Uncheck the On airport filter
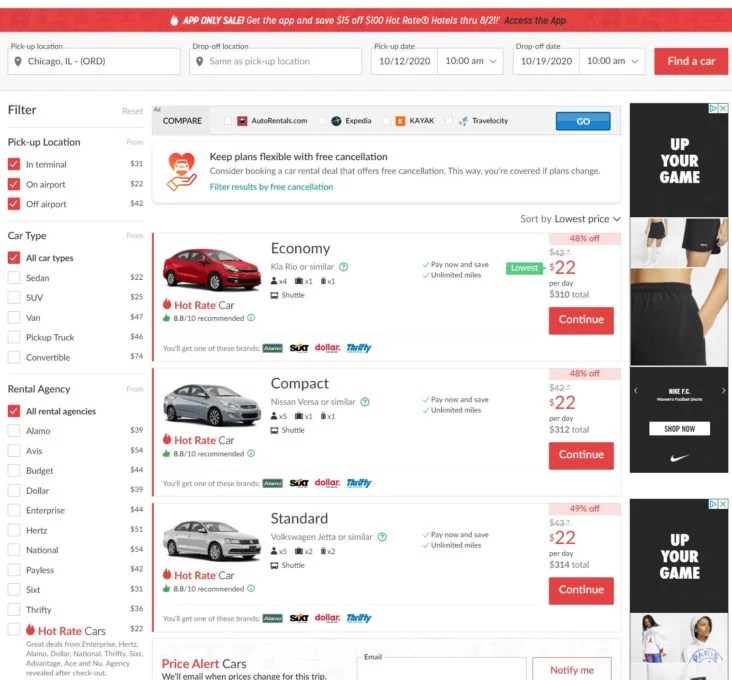Image resolution: width=732 pixels, height=680 pixels. (x=14, y=184)
